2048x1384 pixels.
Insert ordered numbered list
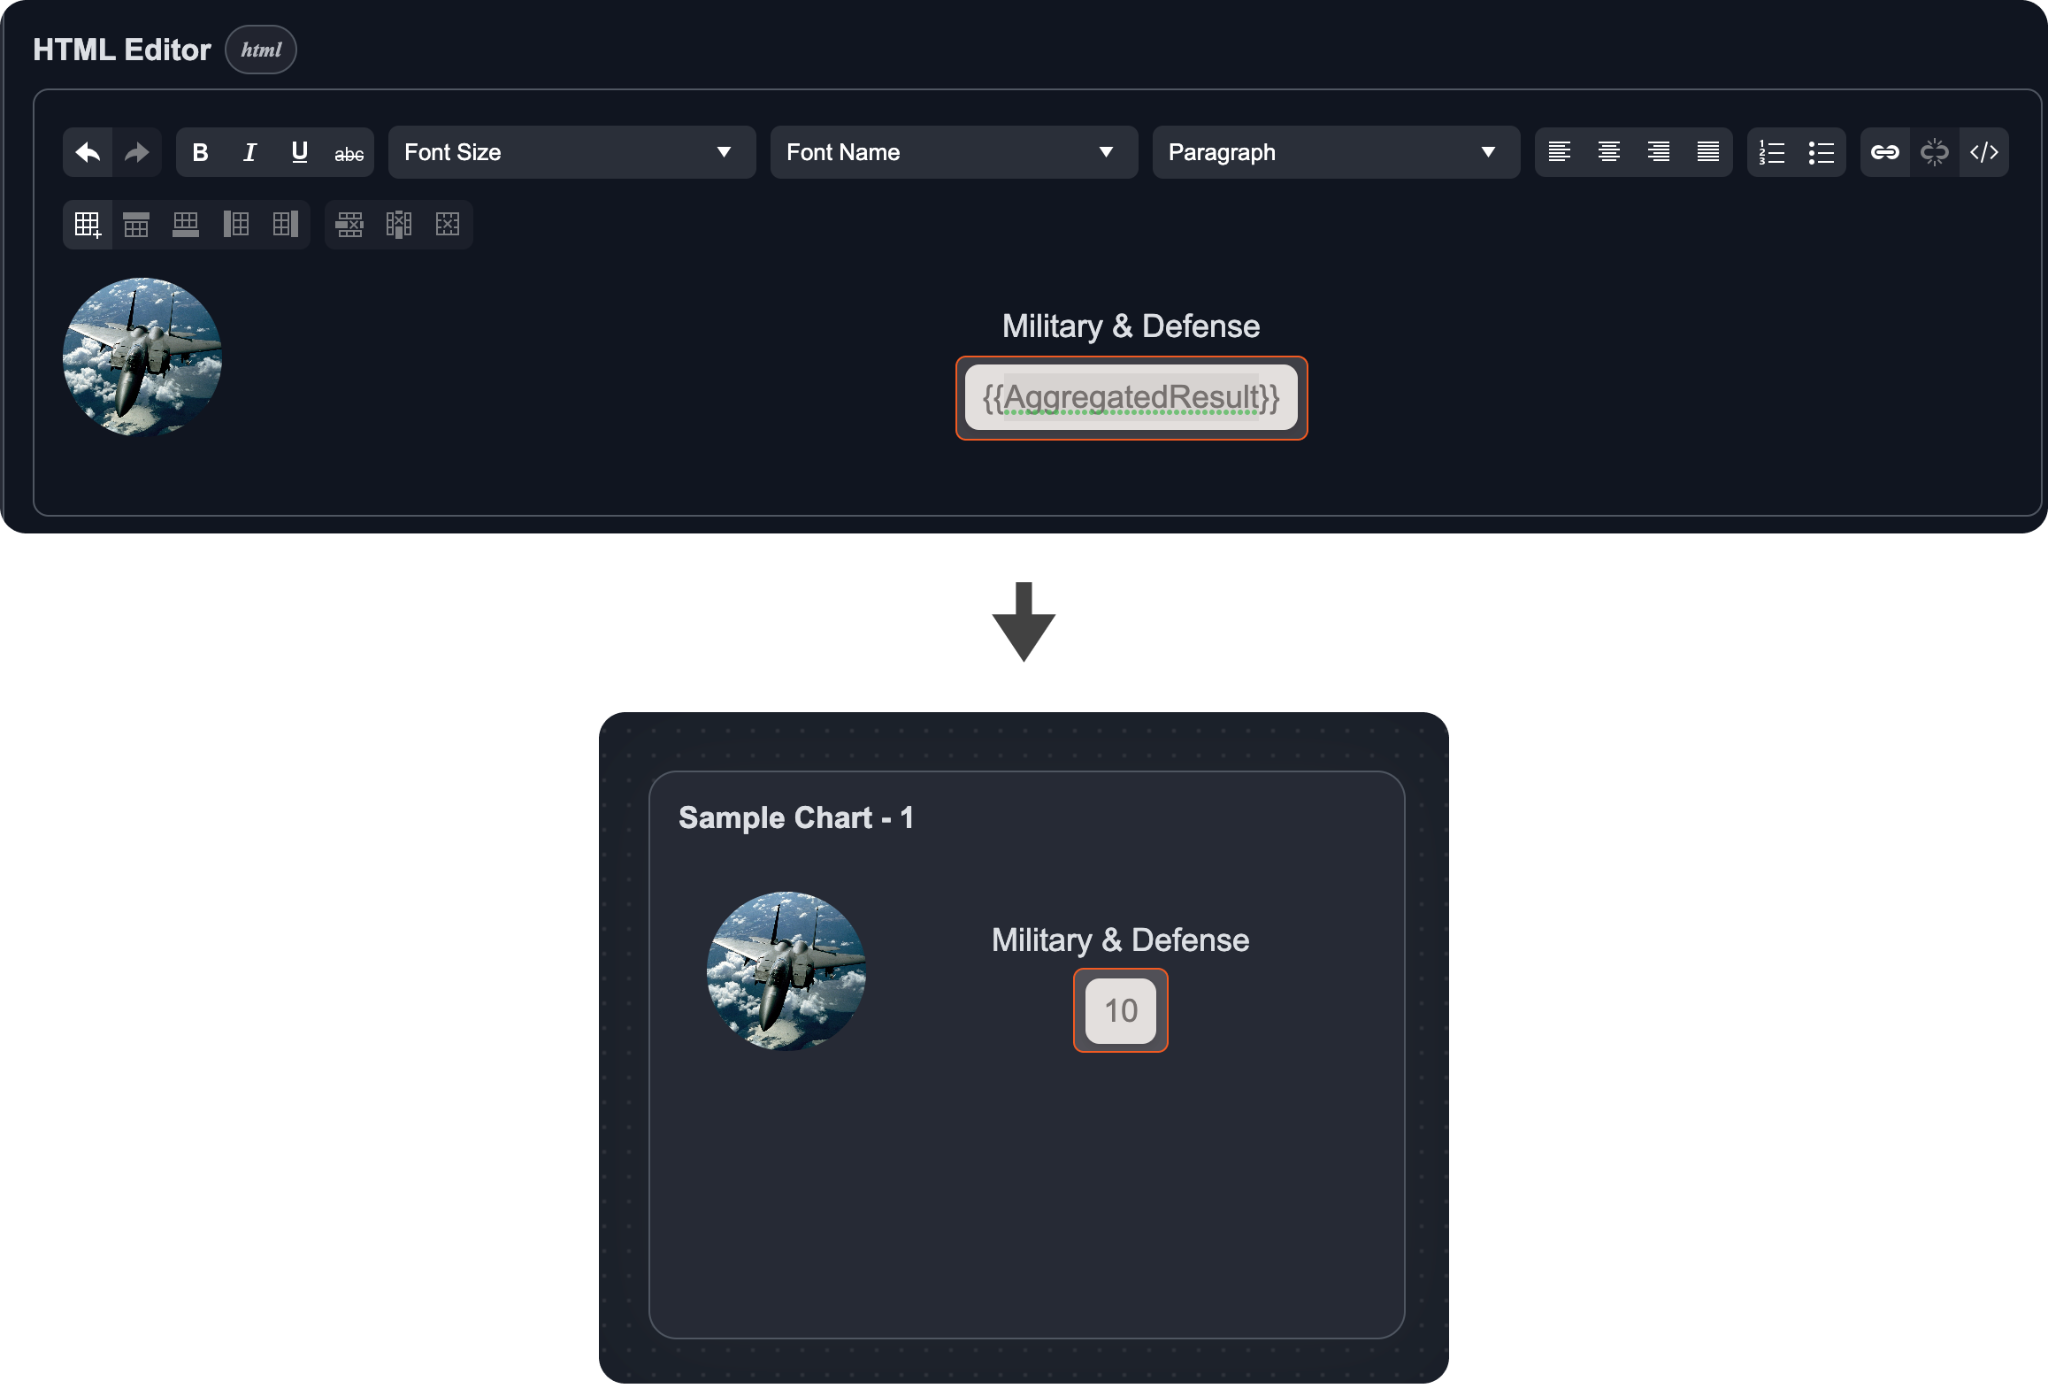(x=1771, y=152)
